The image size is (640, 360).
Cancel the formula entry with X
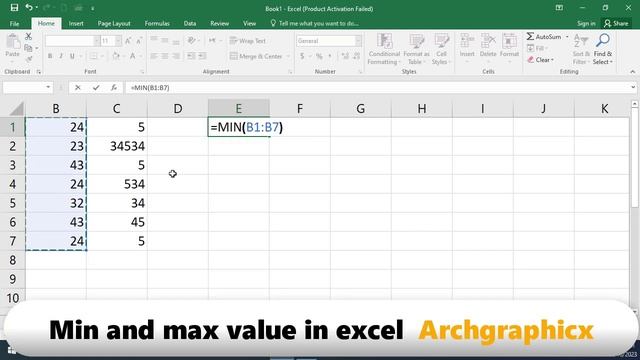point(78,87)
